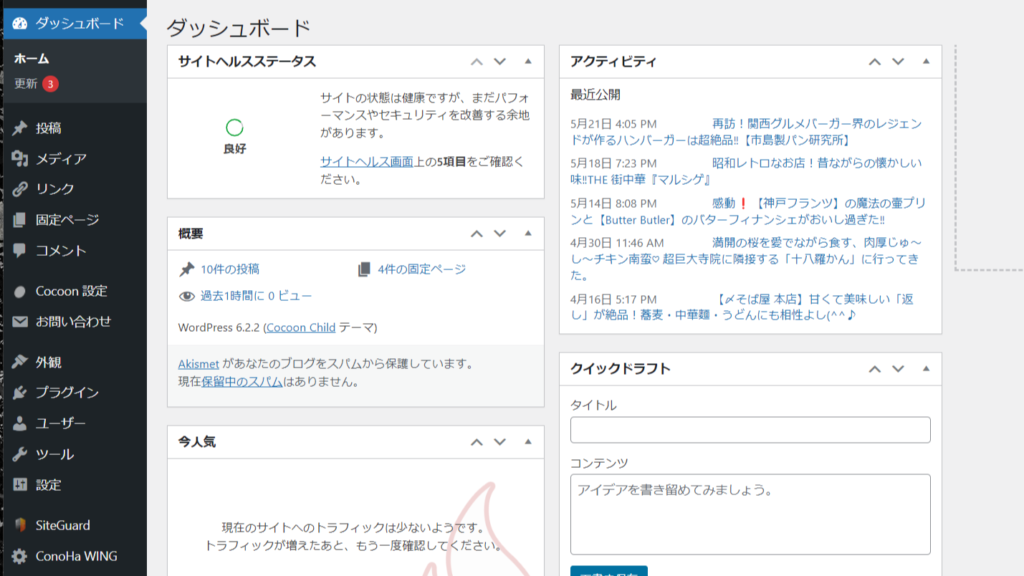Open the Cocoon Child theme link

click(x=300, y=327)
